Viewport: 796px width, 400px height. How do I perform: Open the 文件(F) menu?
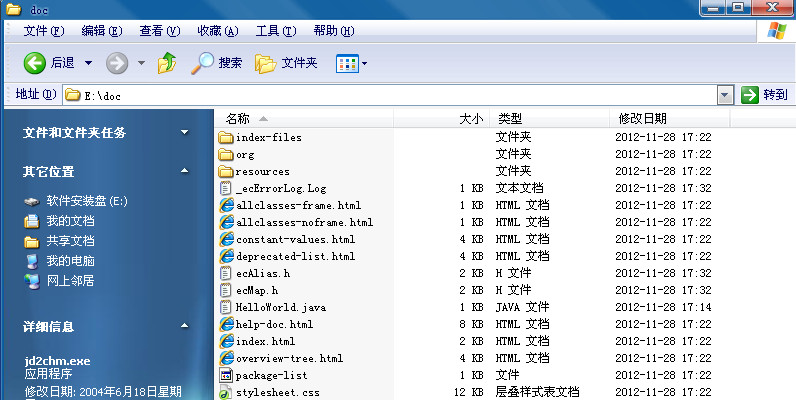[x=44, y=31]
